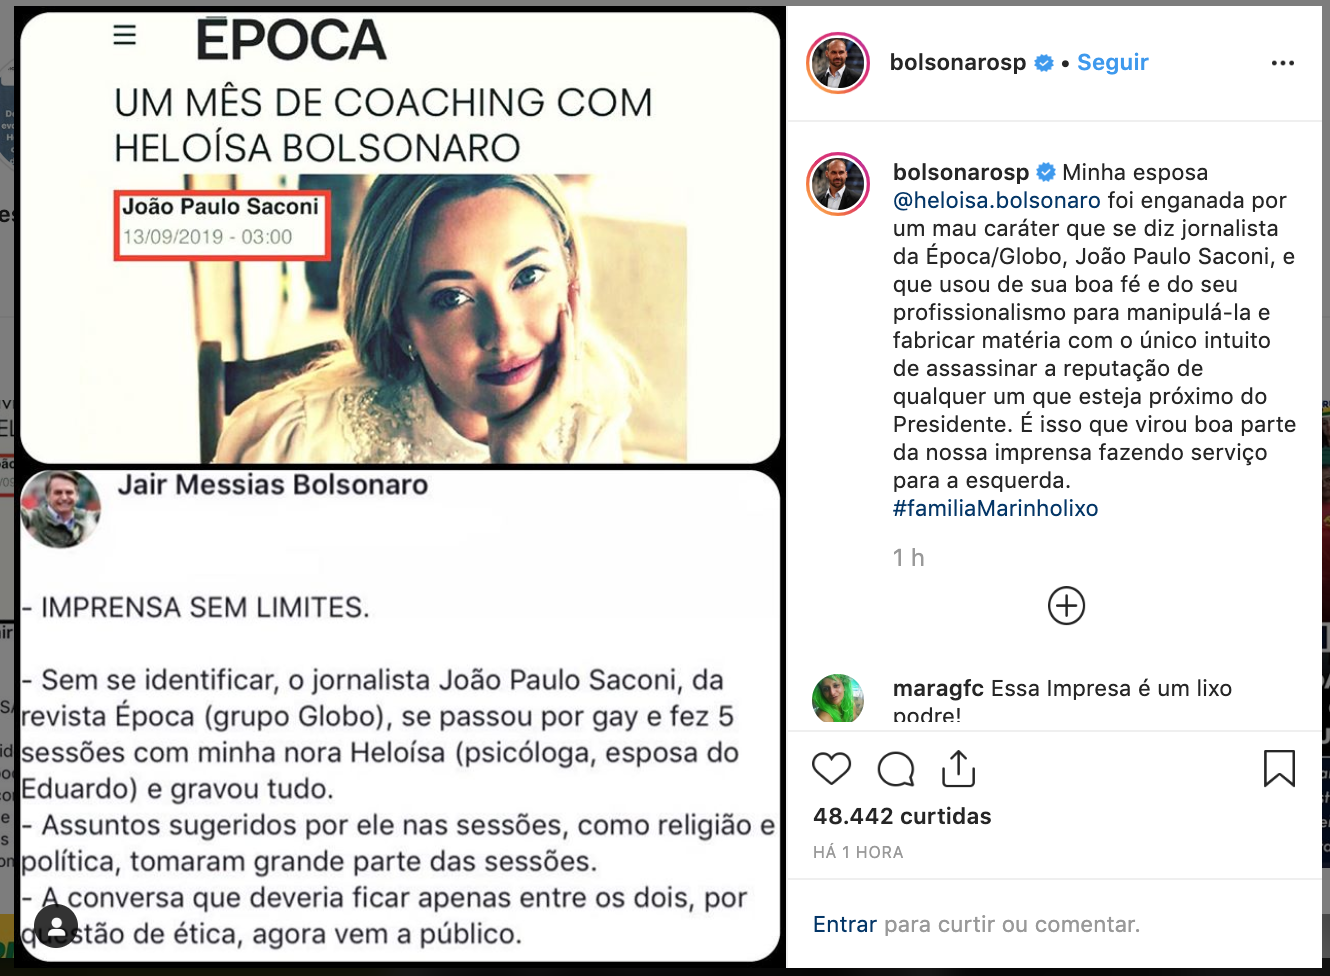
Task: View the 48.442 curtidas likes list
Action: tap(902, 816)
